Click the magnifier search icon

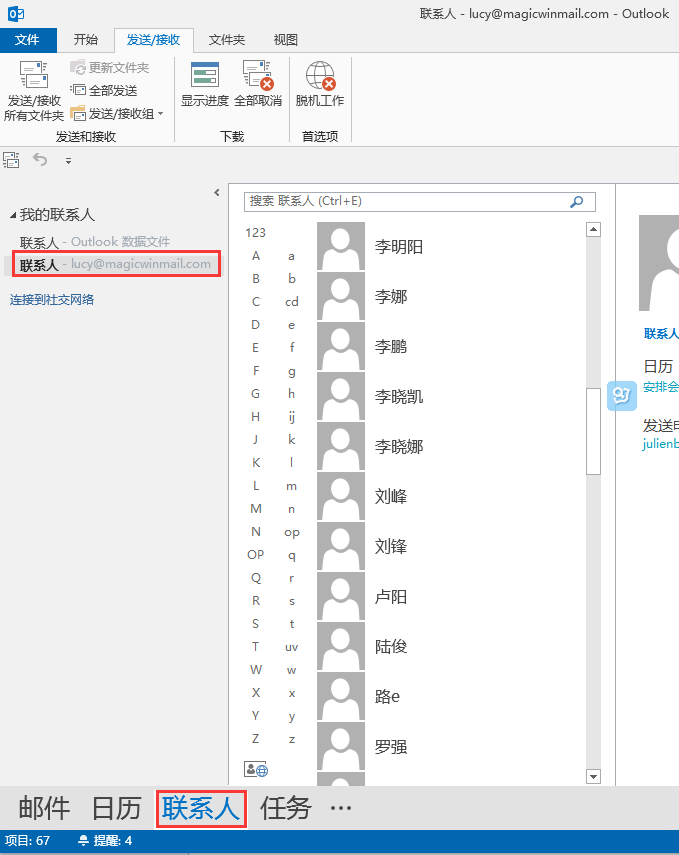pyautogui.click(x=576, y=202)
